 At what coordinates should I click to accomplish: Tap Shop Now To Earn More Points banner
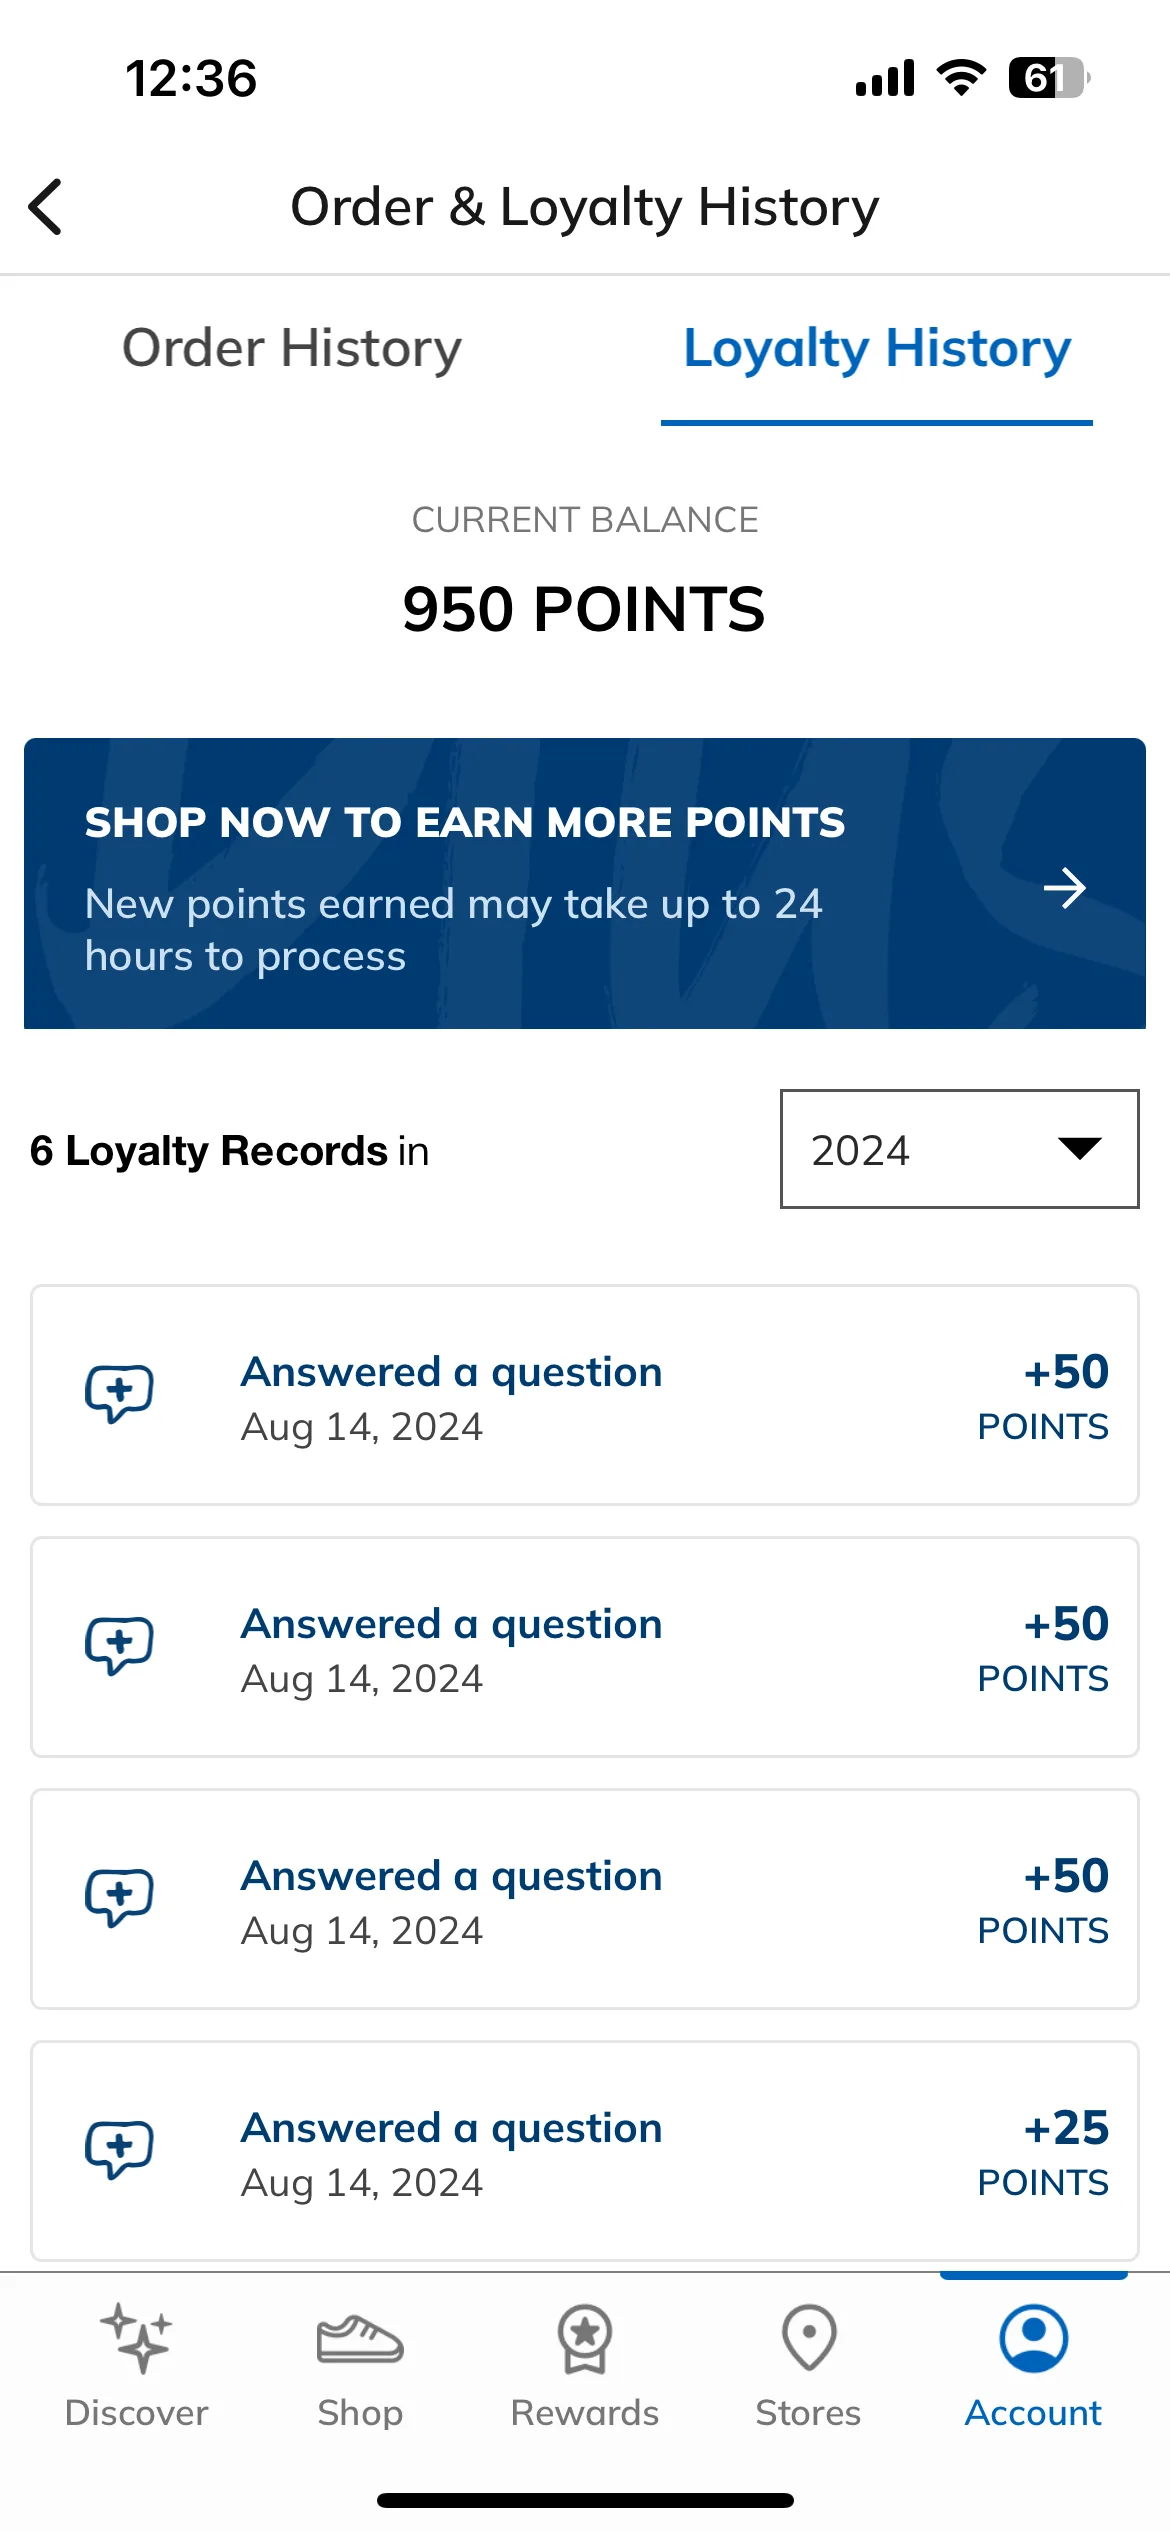pos(585,883)
